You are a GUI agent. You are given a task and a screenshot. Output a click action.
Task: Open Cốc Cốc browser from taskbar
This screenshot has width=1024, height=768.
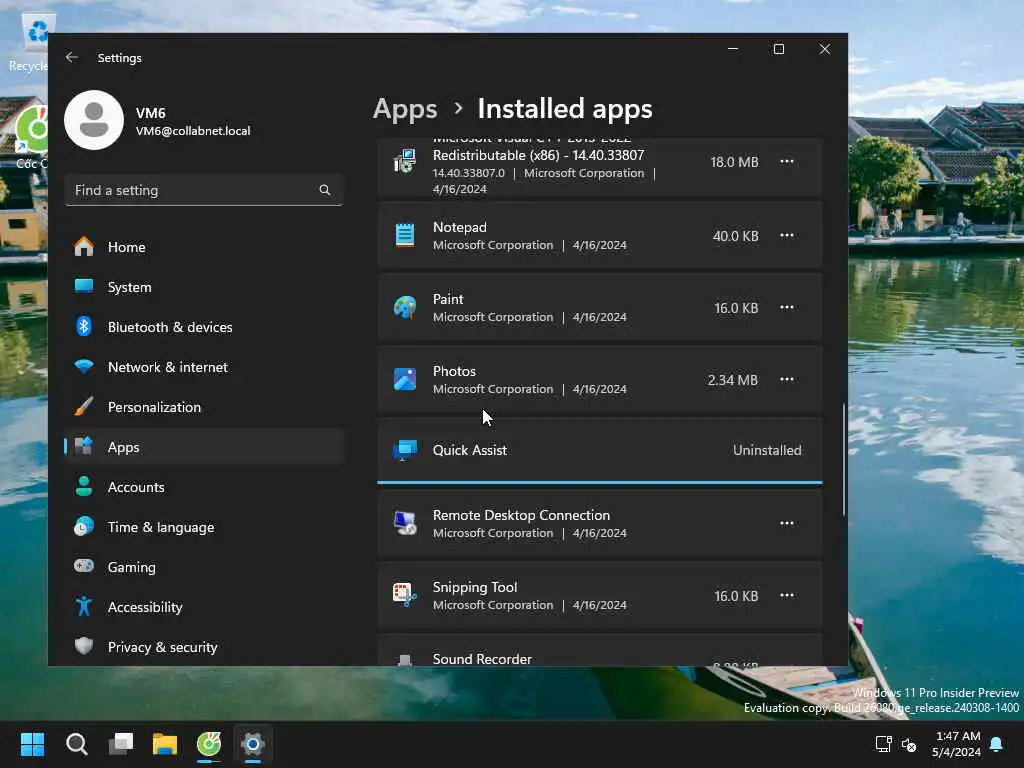[209, 744]
